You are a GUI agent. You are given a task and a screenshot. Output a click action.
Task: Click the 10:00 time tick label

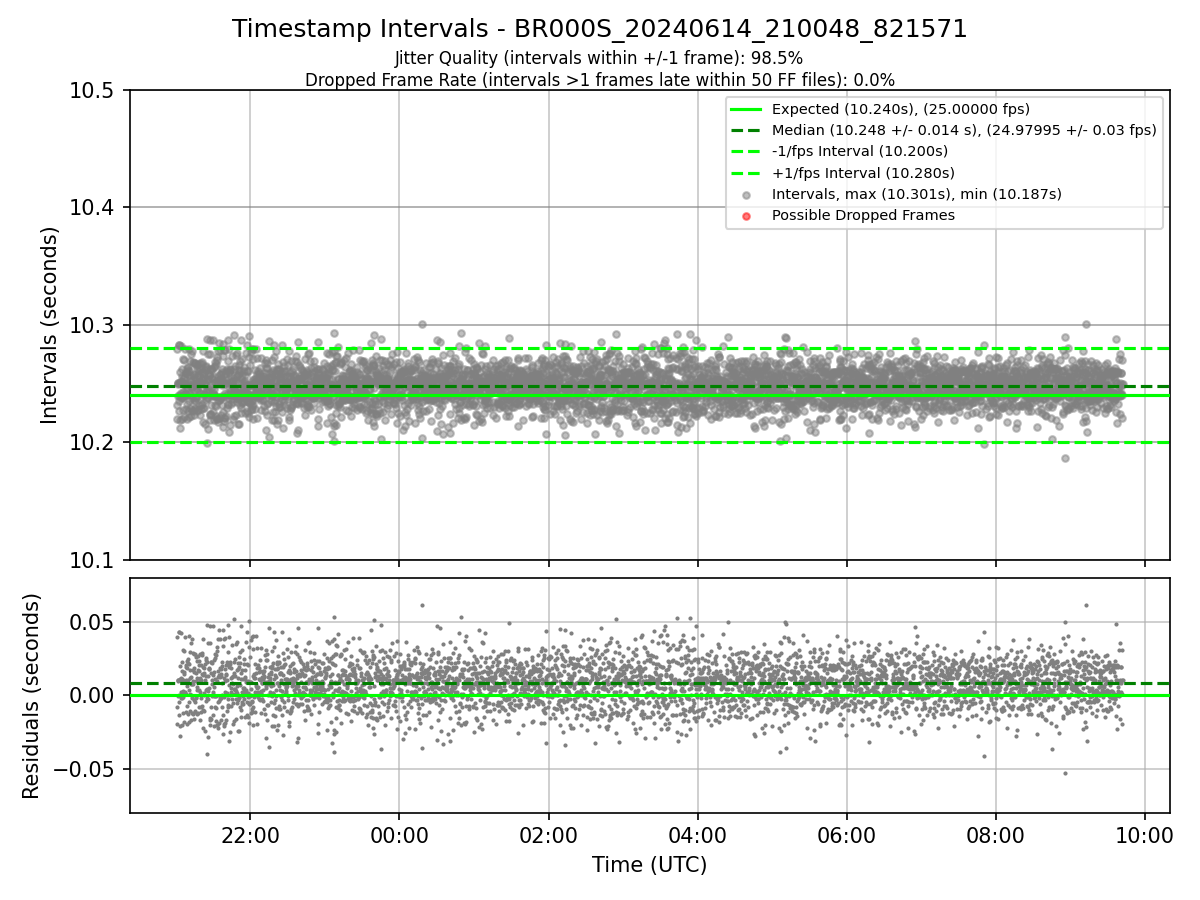(x=1145, y=835)
